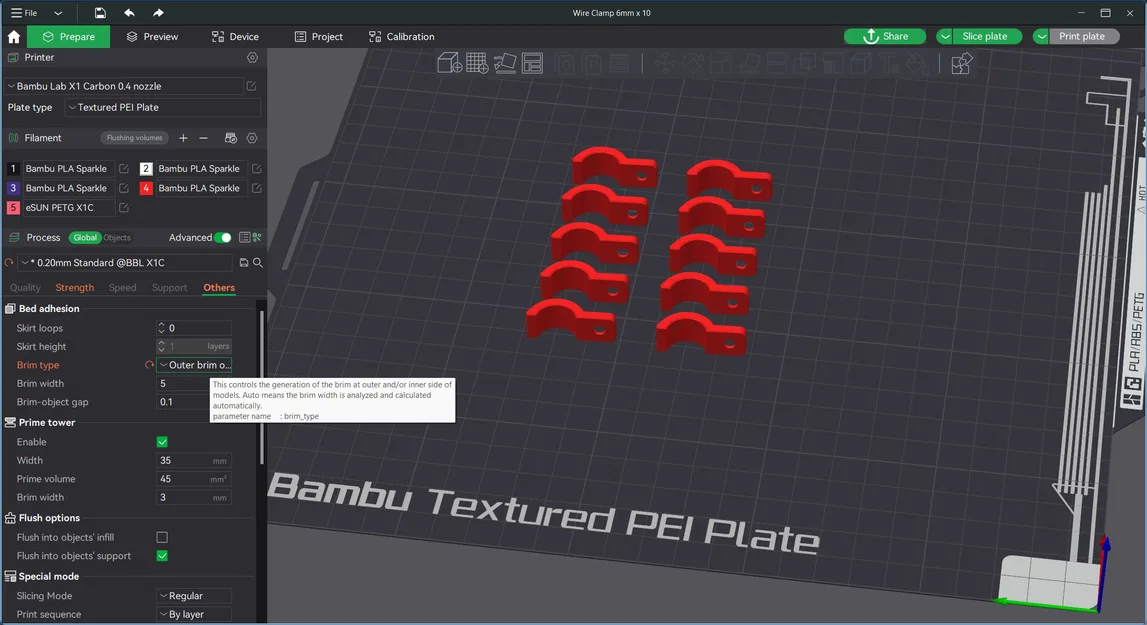
Task: Switch to the Calibration tab
Action: (402, 37)
